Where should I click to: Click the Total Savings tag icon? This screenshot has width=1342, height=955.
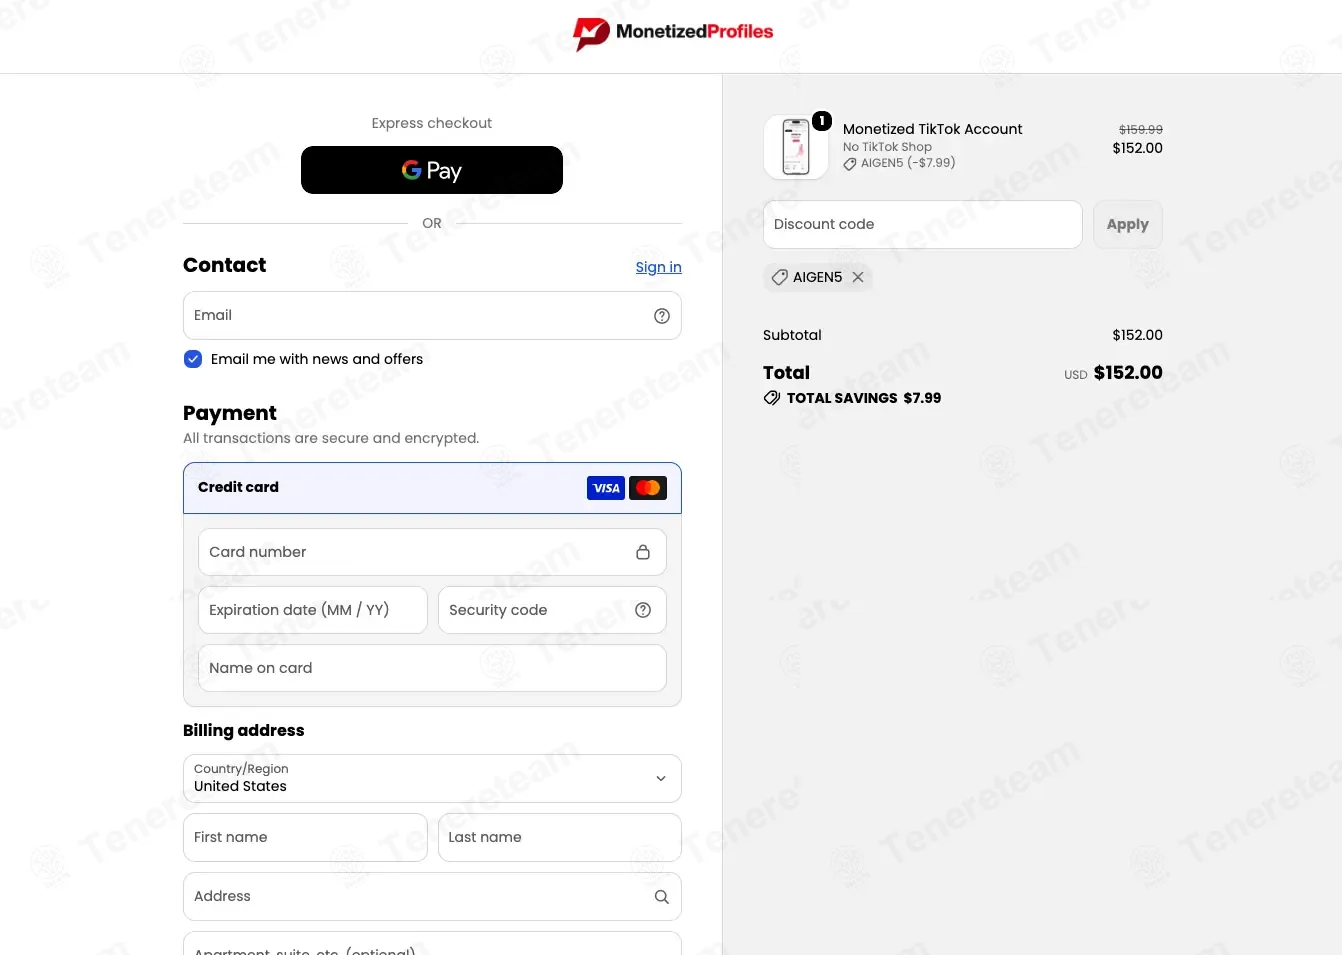[x=772, y=398]
